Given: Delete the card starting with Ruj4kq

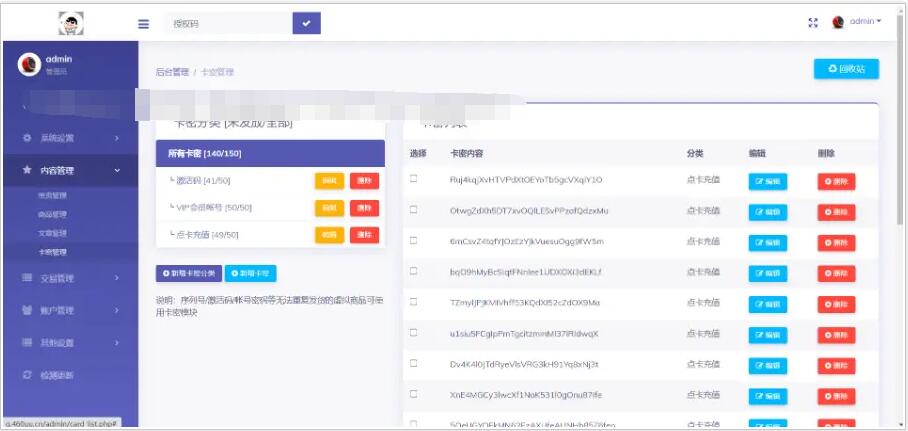Looking at the screenshot, I should [836, 181].
